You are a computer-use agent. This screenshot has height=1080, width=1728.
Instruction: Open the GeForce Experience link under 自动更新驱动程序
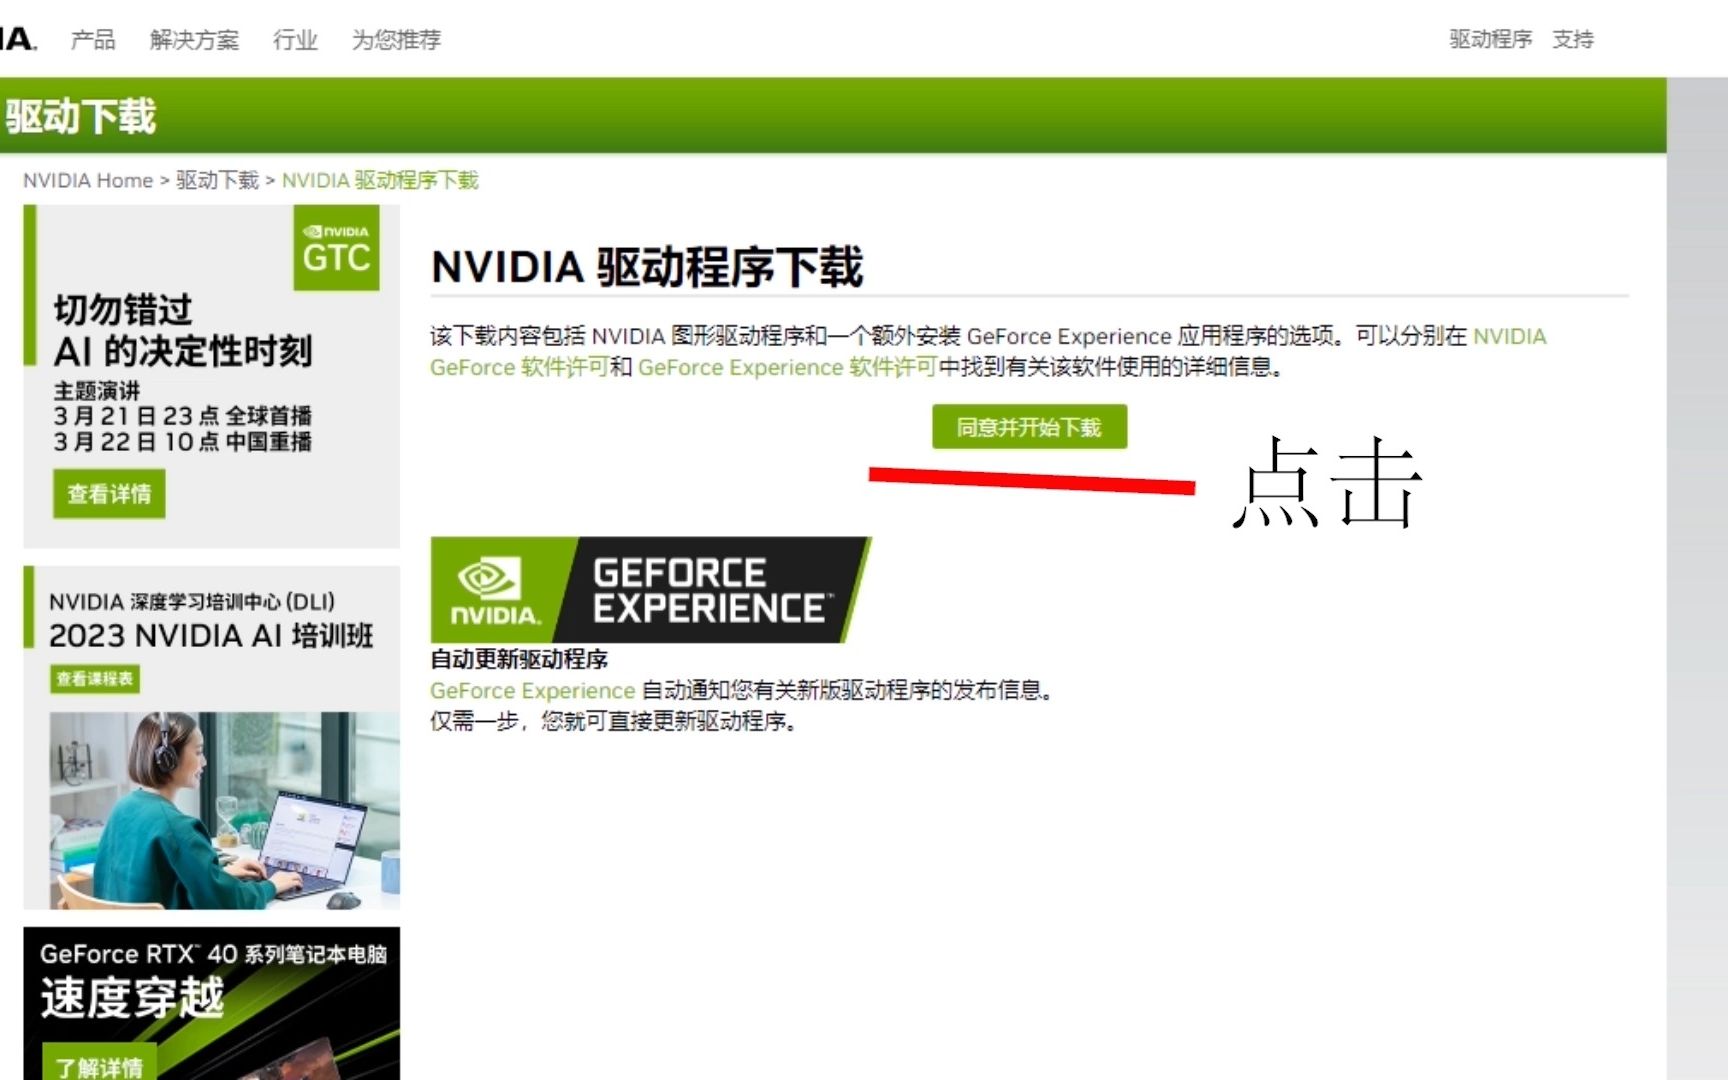click(533, 690)
